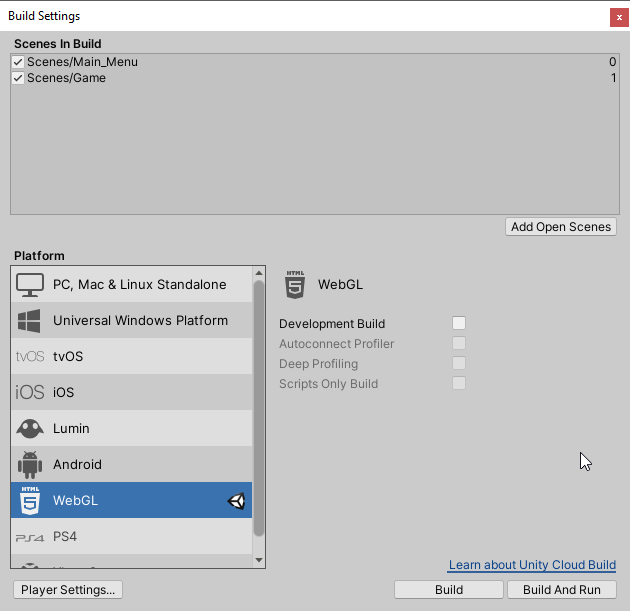Click Build And Run button
The width and height of the screenshot is (630, 611).
pyautogui.click(x=562, y=590)
